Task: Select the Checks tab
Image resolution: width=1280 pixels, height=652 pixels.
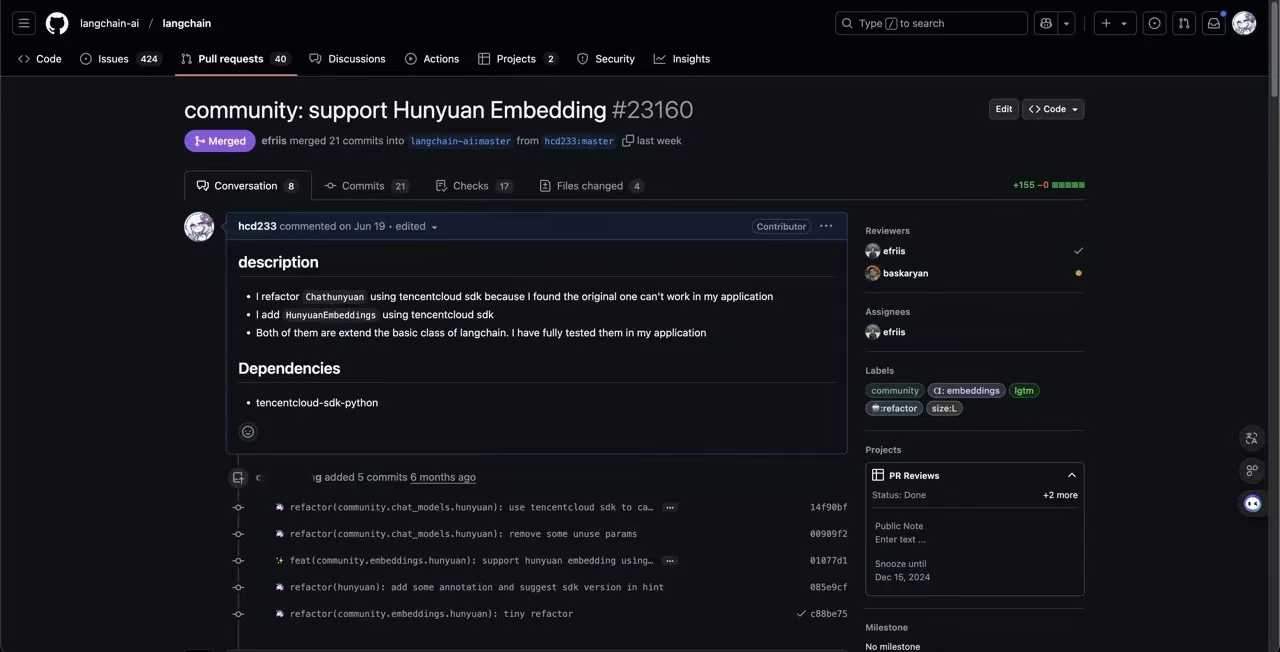Action: click(474, 186)
